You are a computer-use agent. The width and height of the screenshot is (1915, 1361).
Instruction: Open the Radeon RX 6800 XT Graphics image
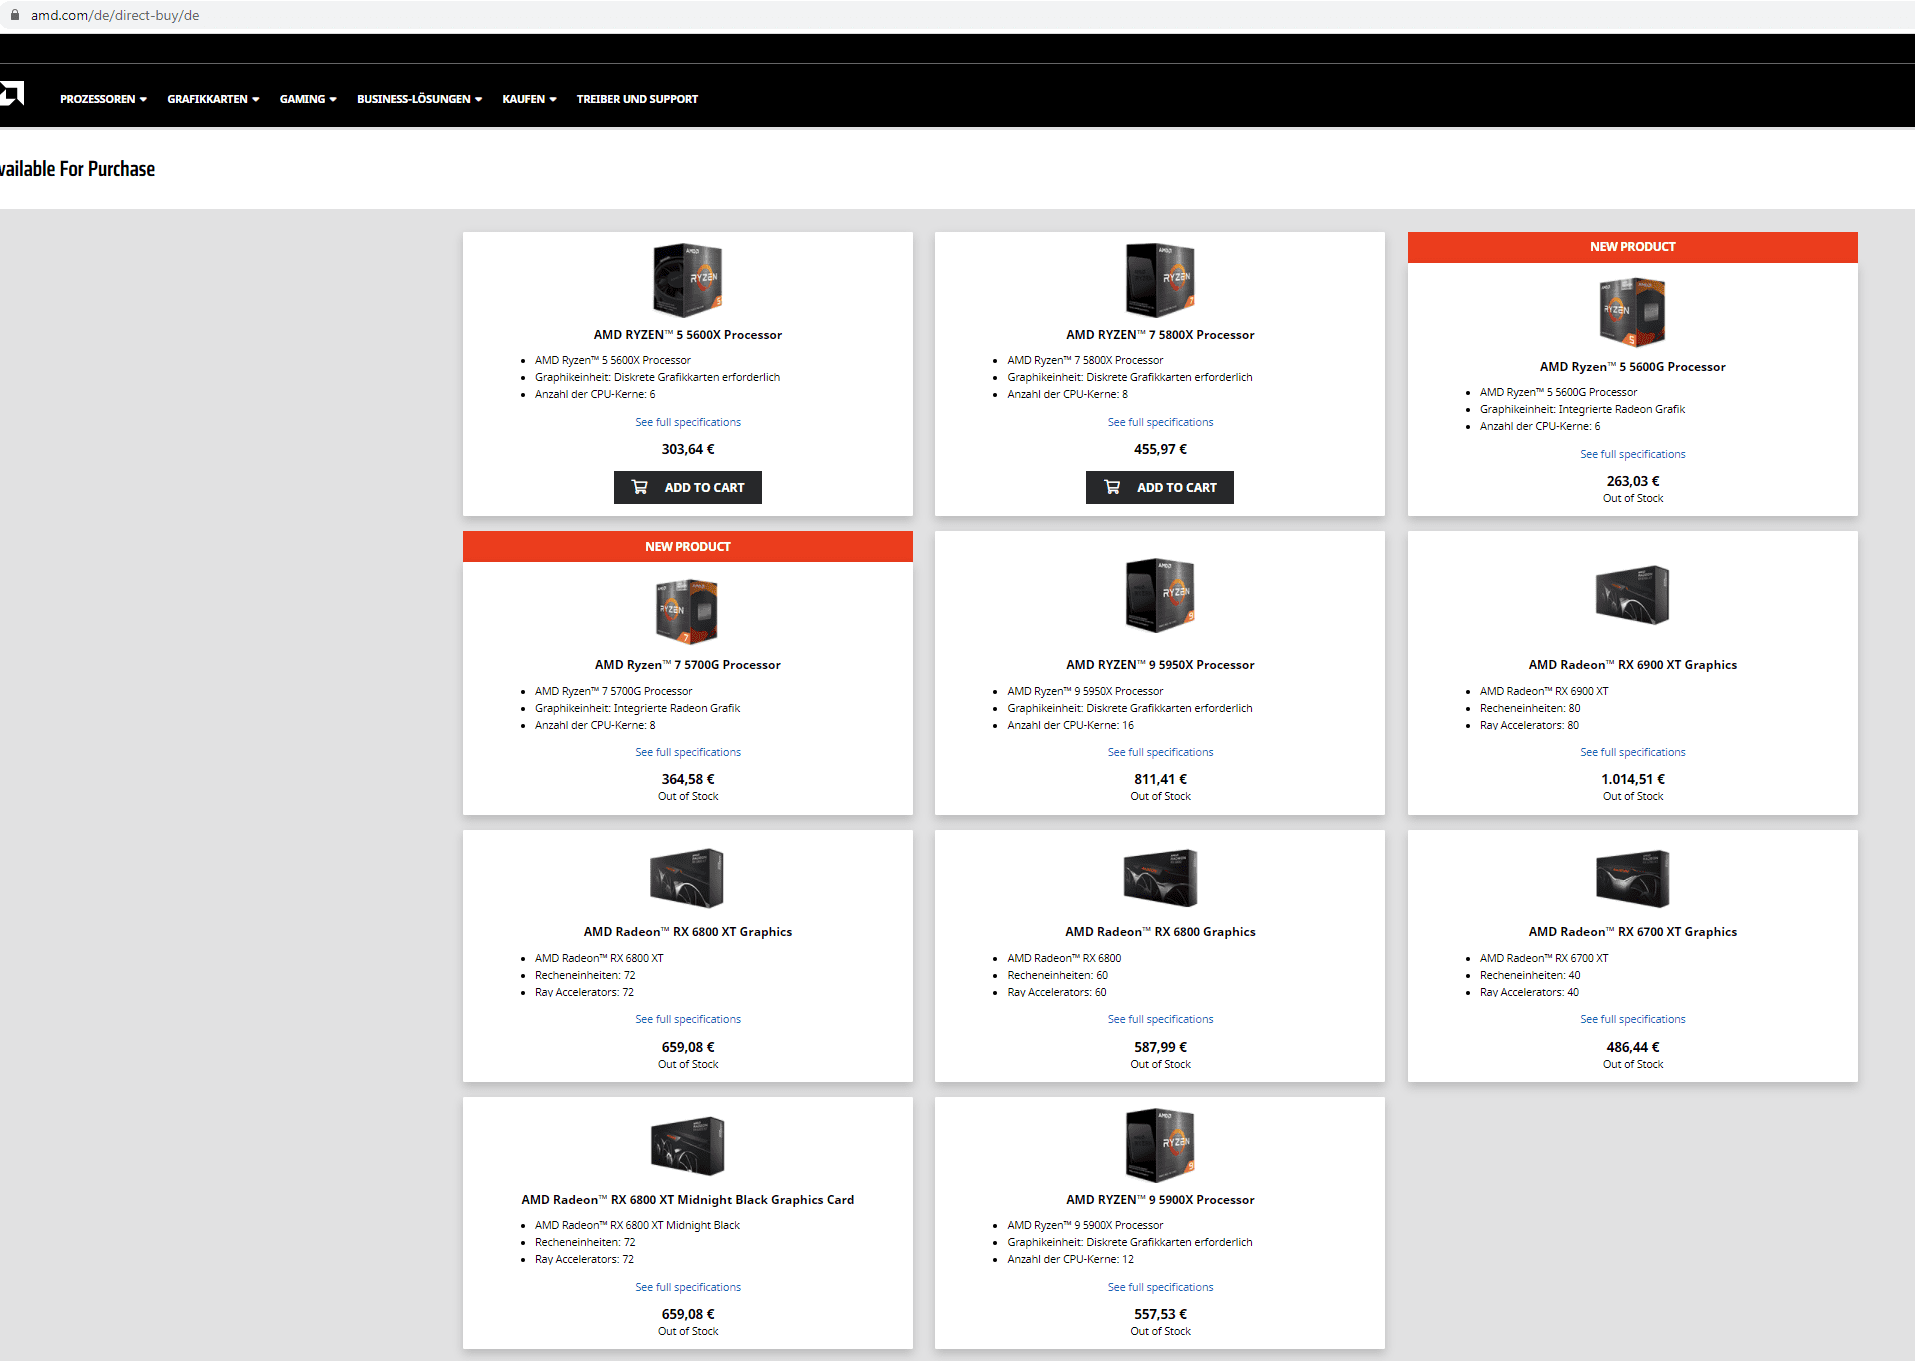coord(688,878)
